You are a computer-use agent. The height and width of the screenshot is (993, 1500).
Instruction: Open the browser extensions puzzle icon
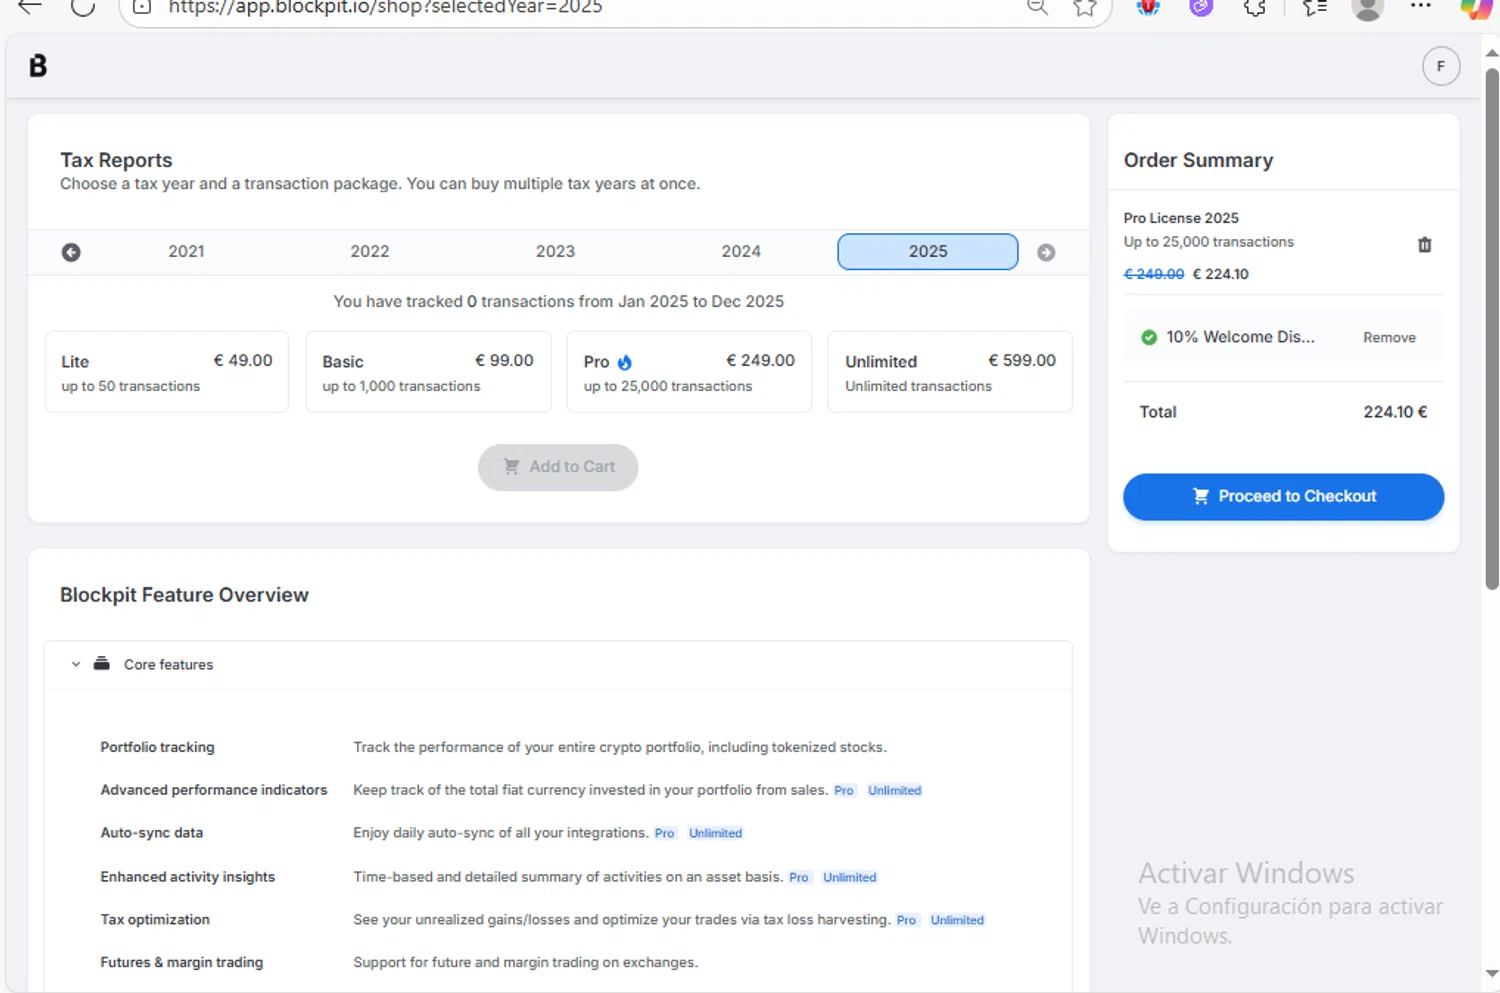click(x=1255, y=7)
